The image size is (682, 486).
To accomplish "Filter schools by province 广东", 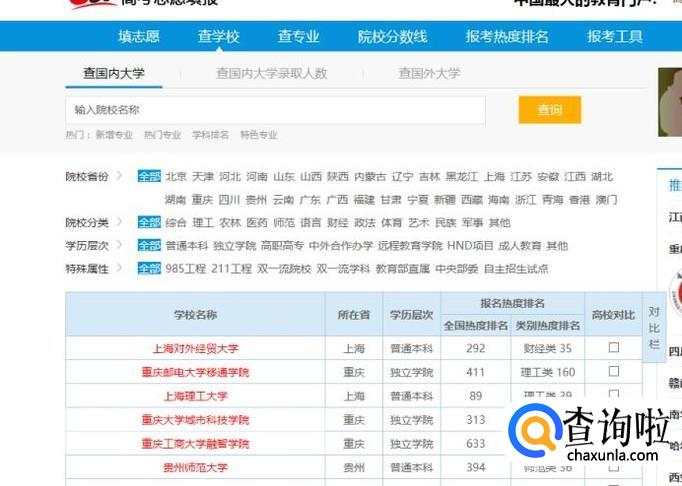I will coord(310,200).
